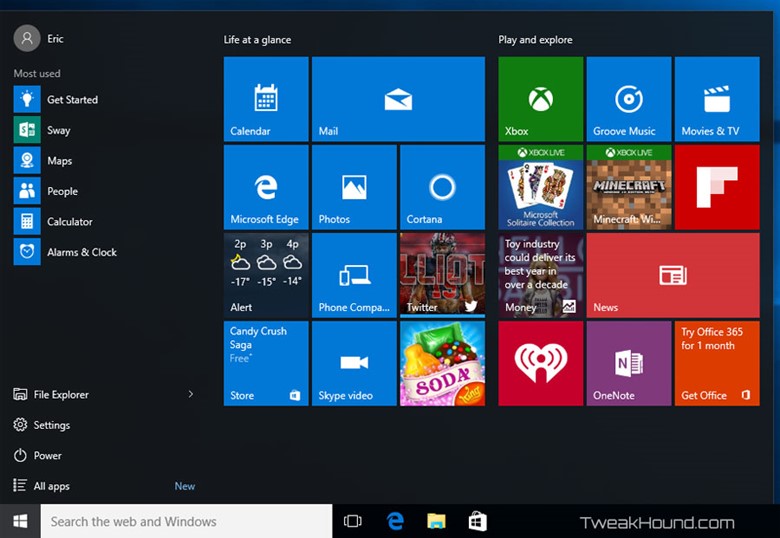Open Task View from taskbar
780x538 pixels.
pyautogui.click(x=353, y=521)
